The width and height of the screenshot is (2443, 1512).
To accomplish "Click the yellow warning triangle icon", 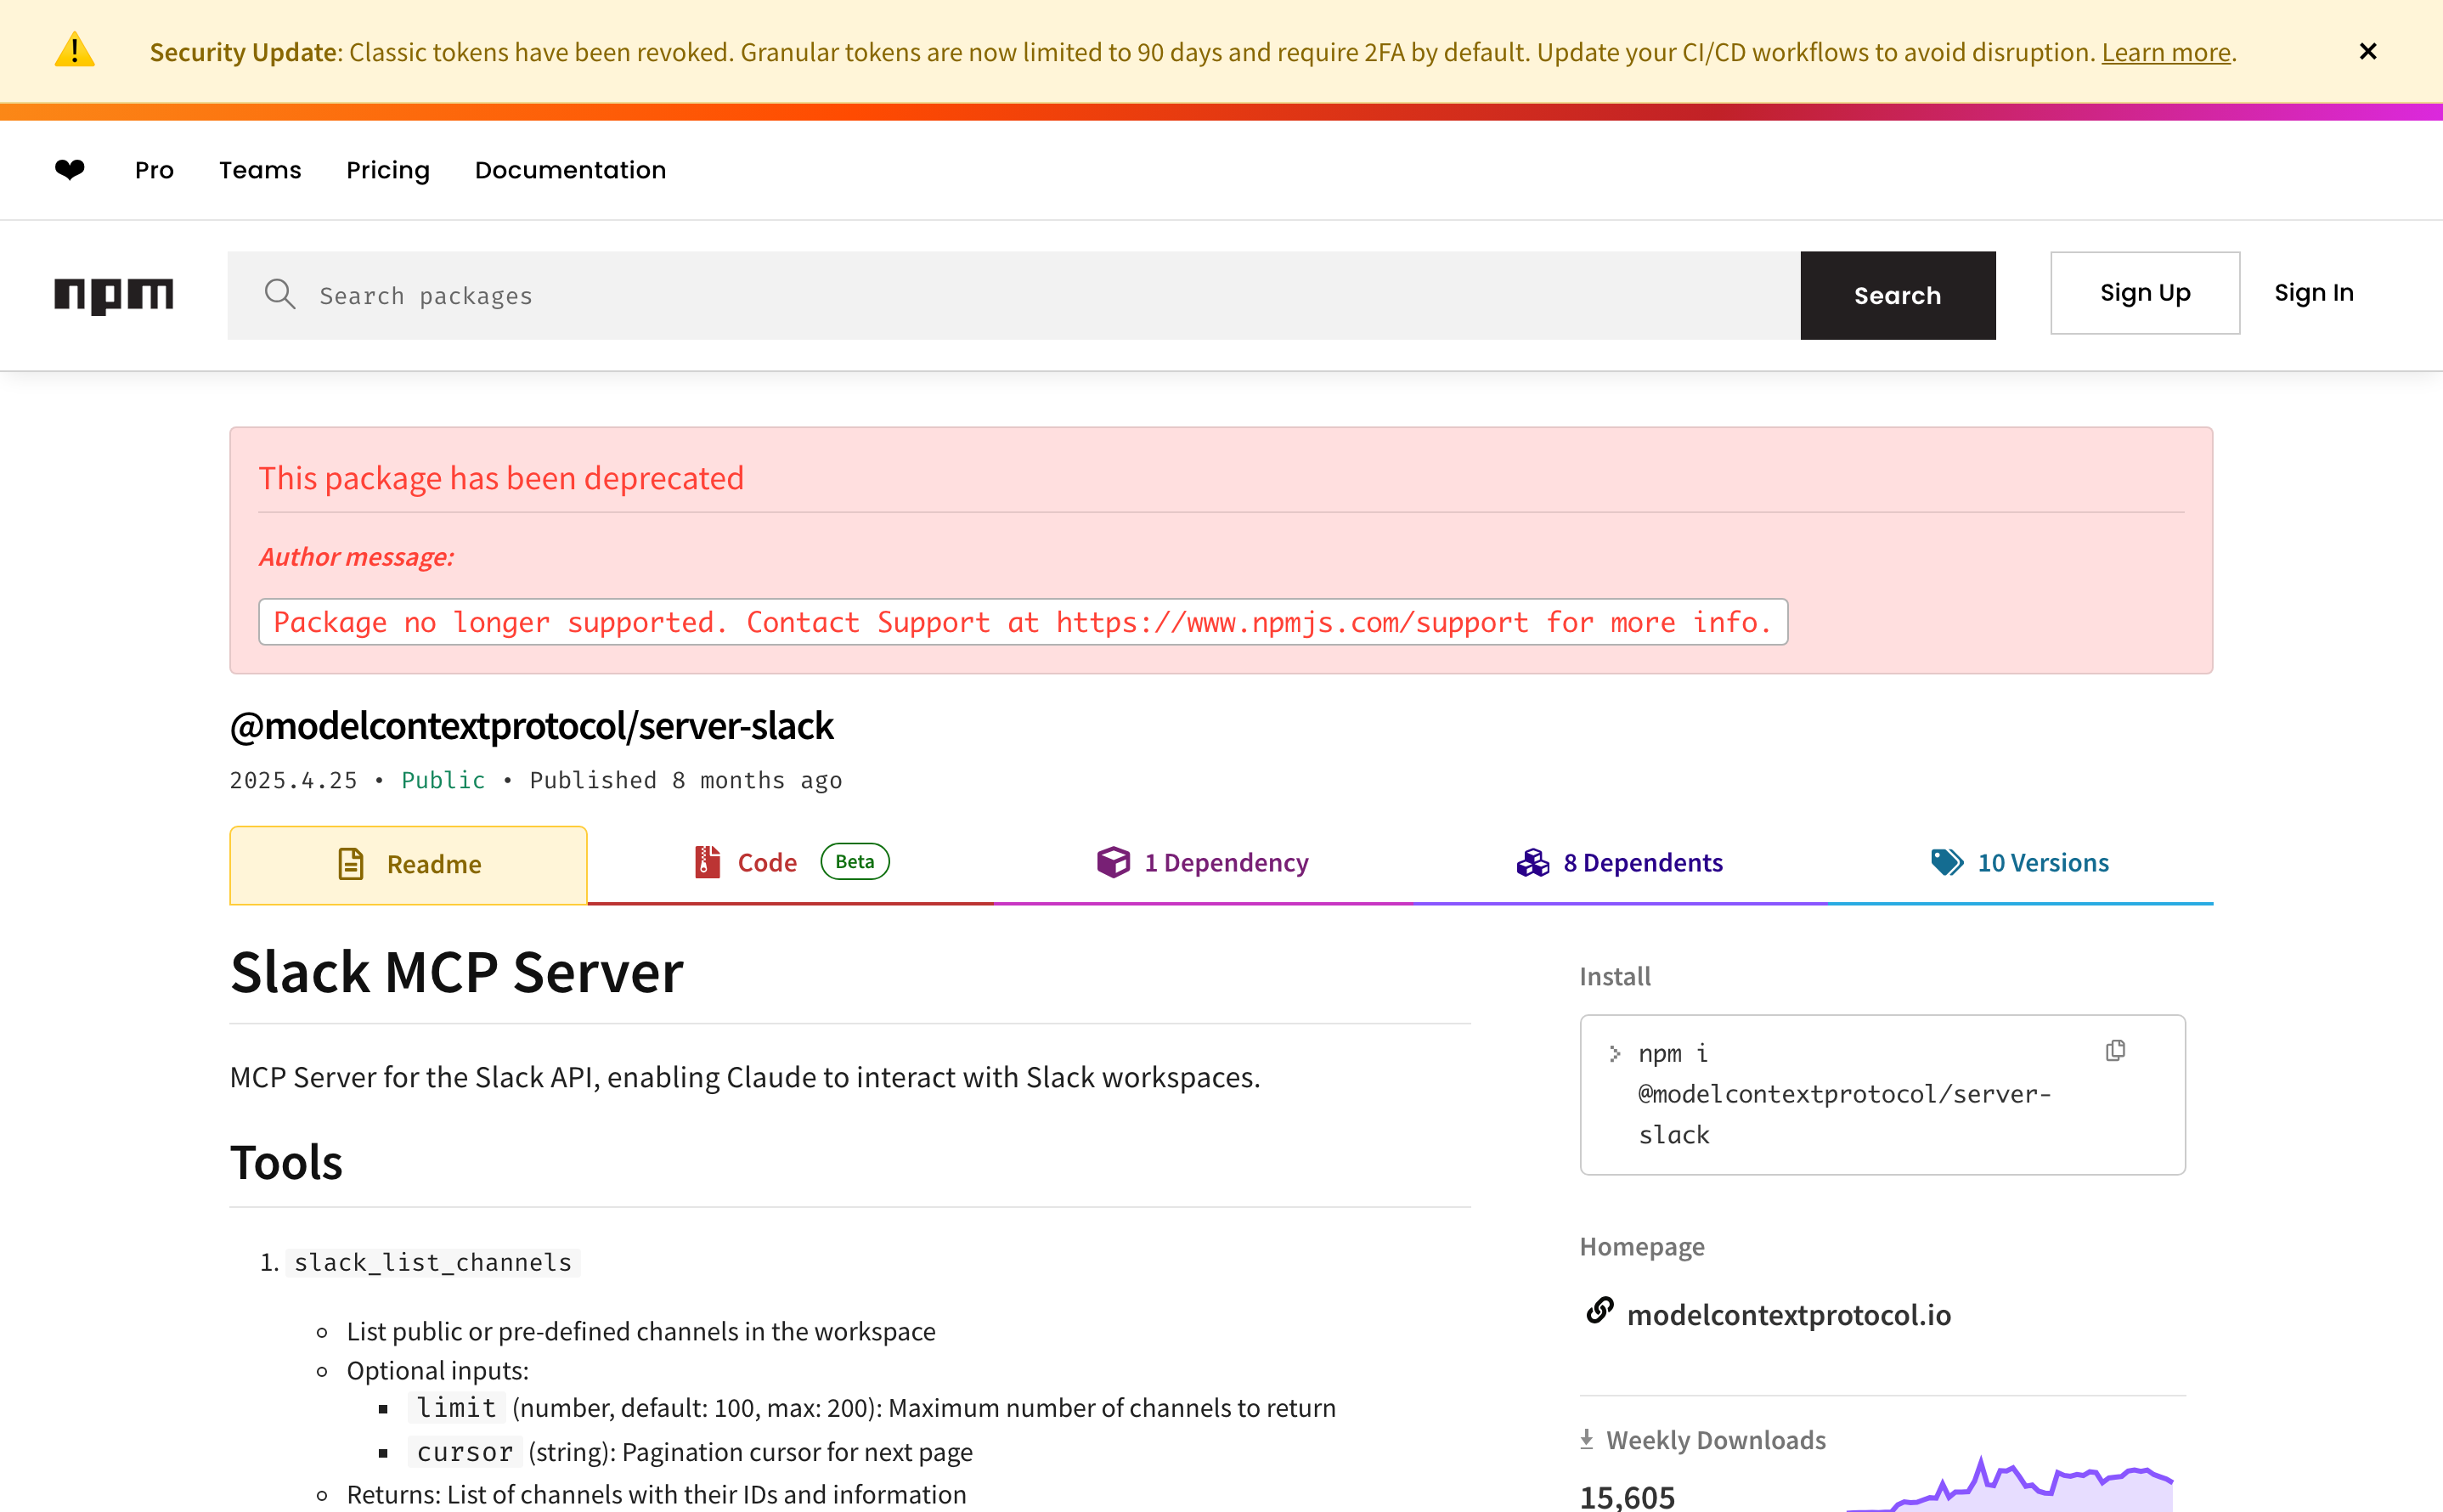I will tap(74, 50).
